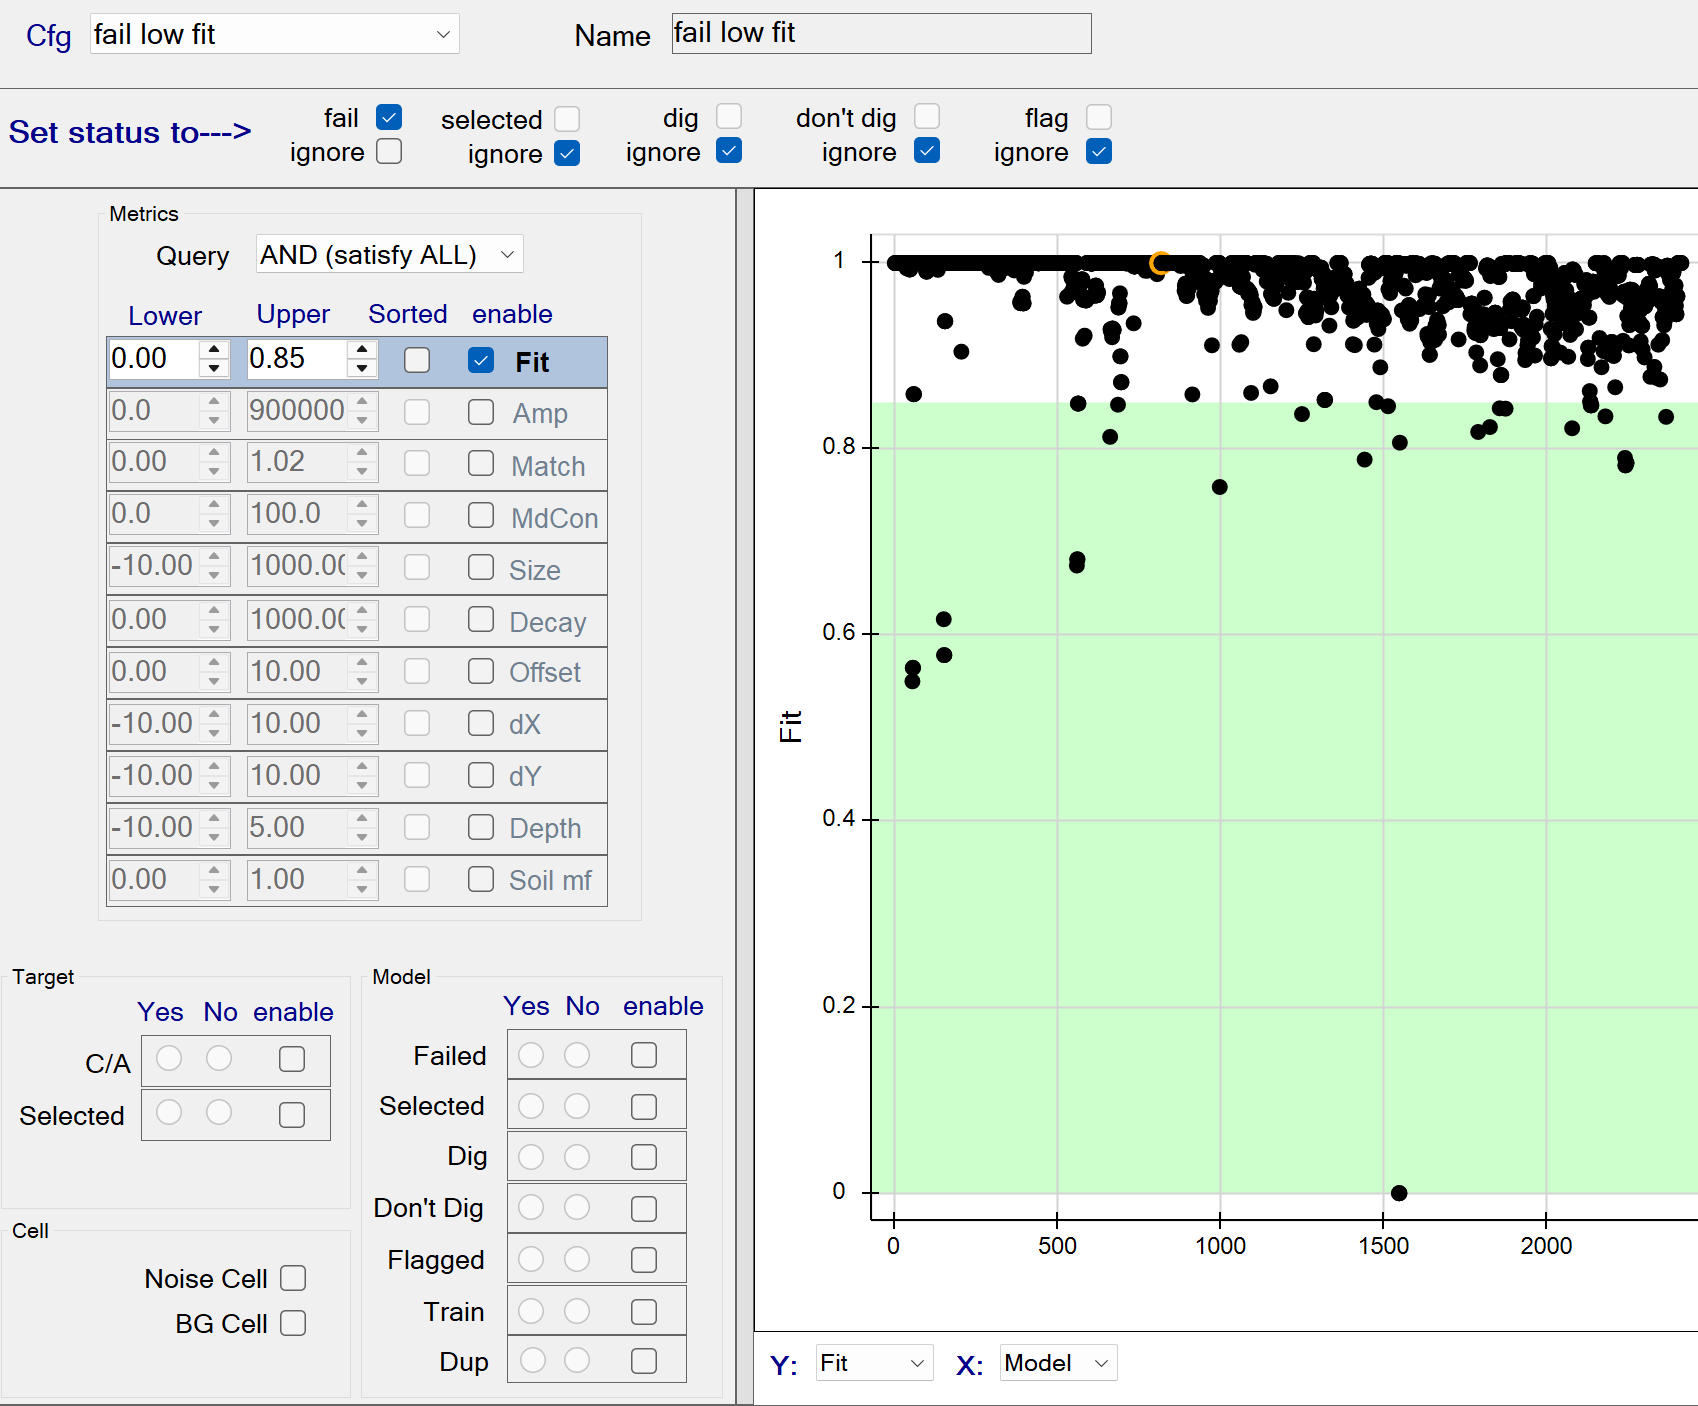Viewport: 1698px width, 1406px height.
Task: Click the data point at Fit zero
Action: click(1399, 1193)
